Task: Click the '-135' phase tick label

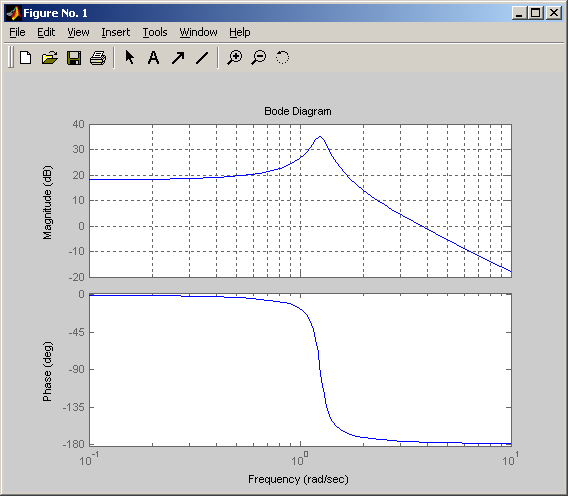Action: (x=74, y=407)
